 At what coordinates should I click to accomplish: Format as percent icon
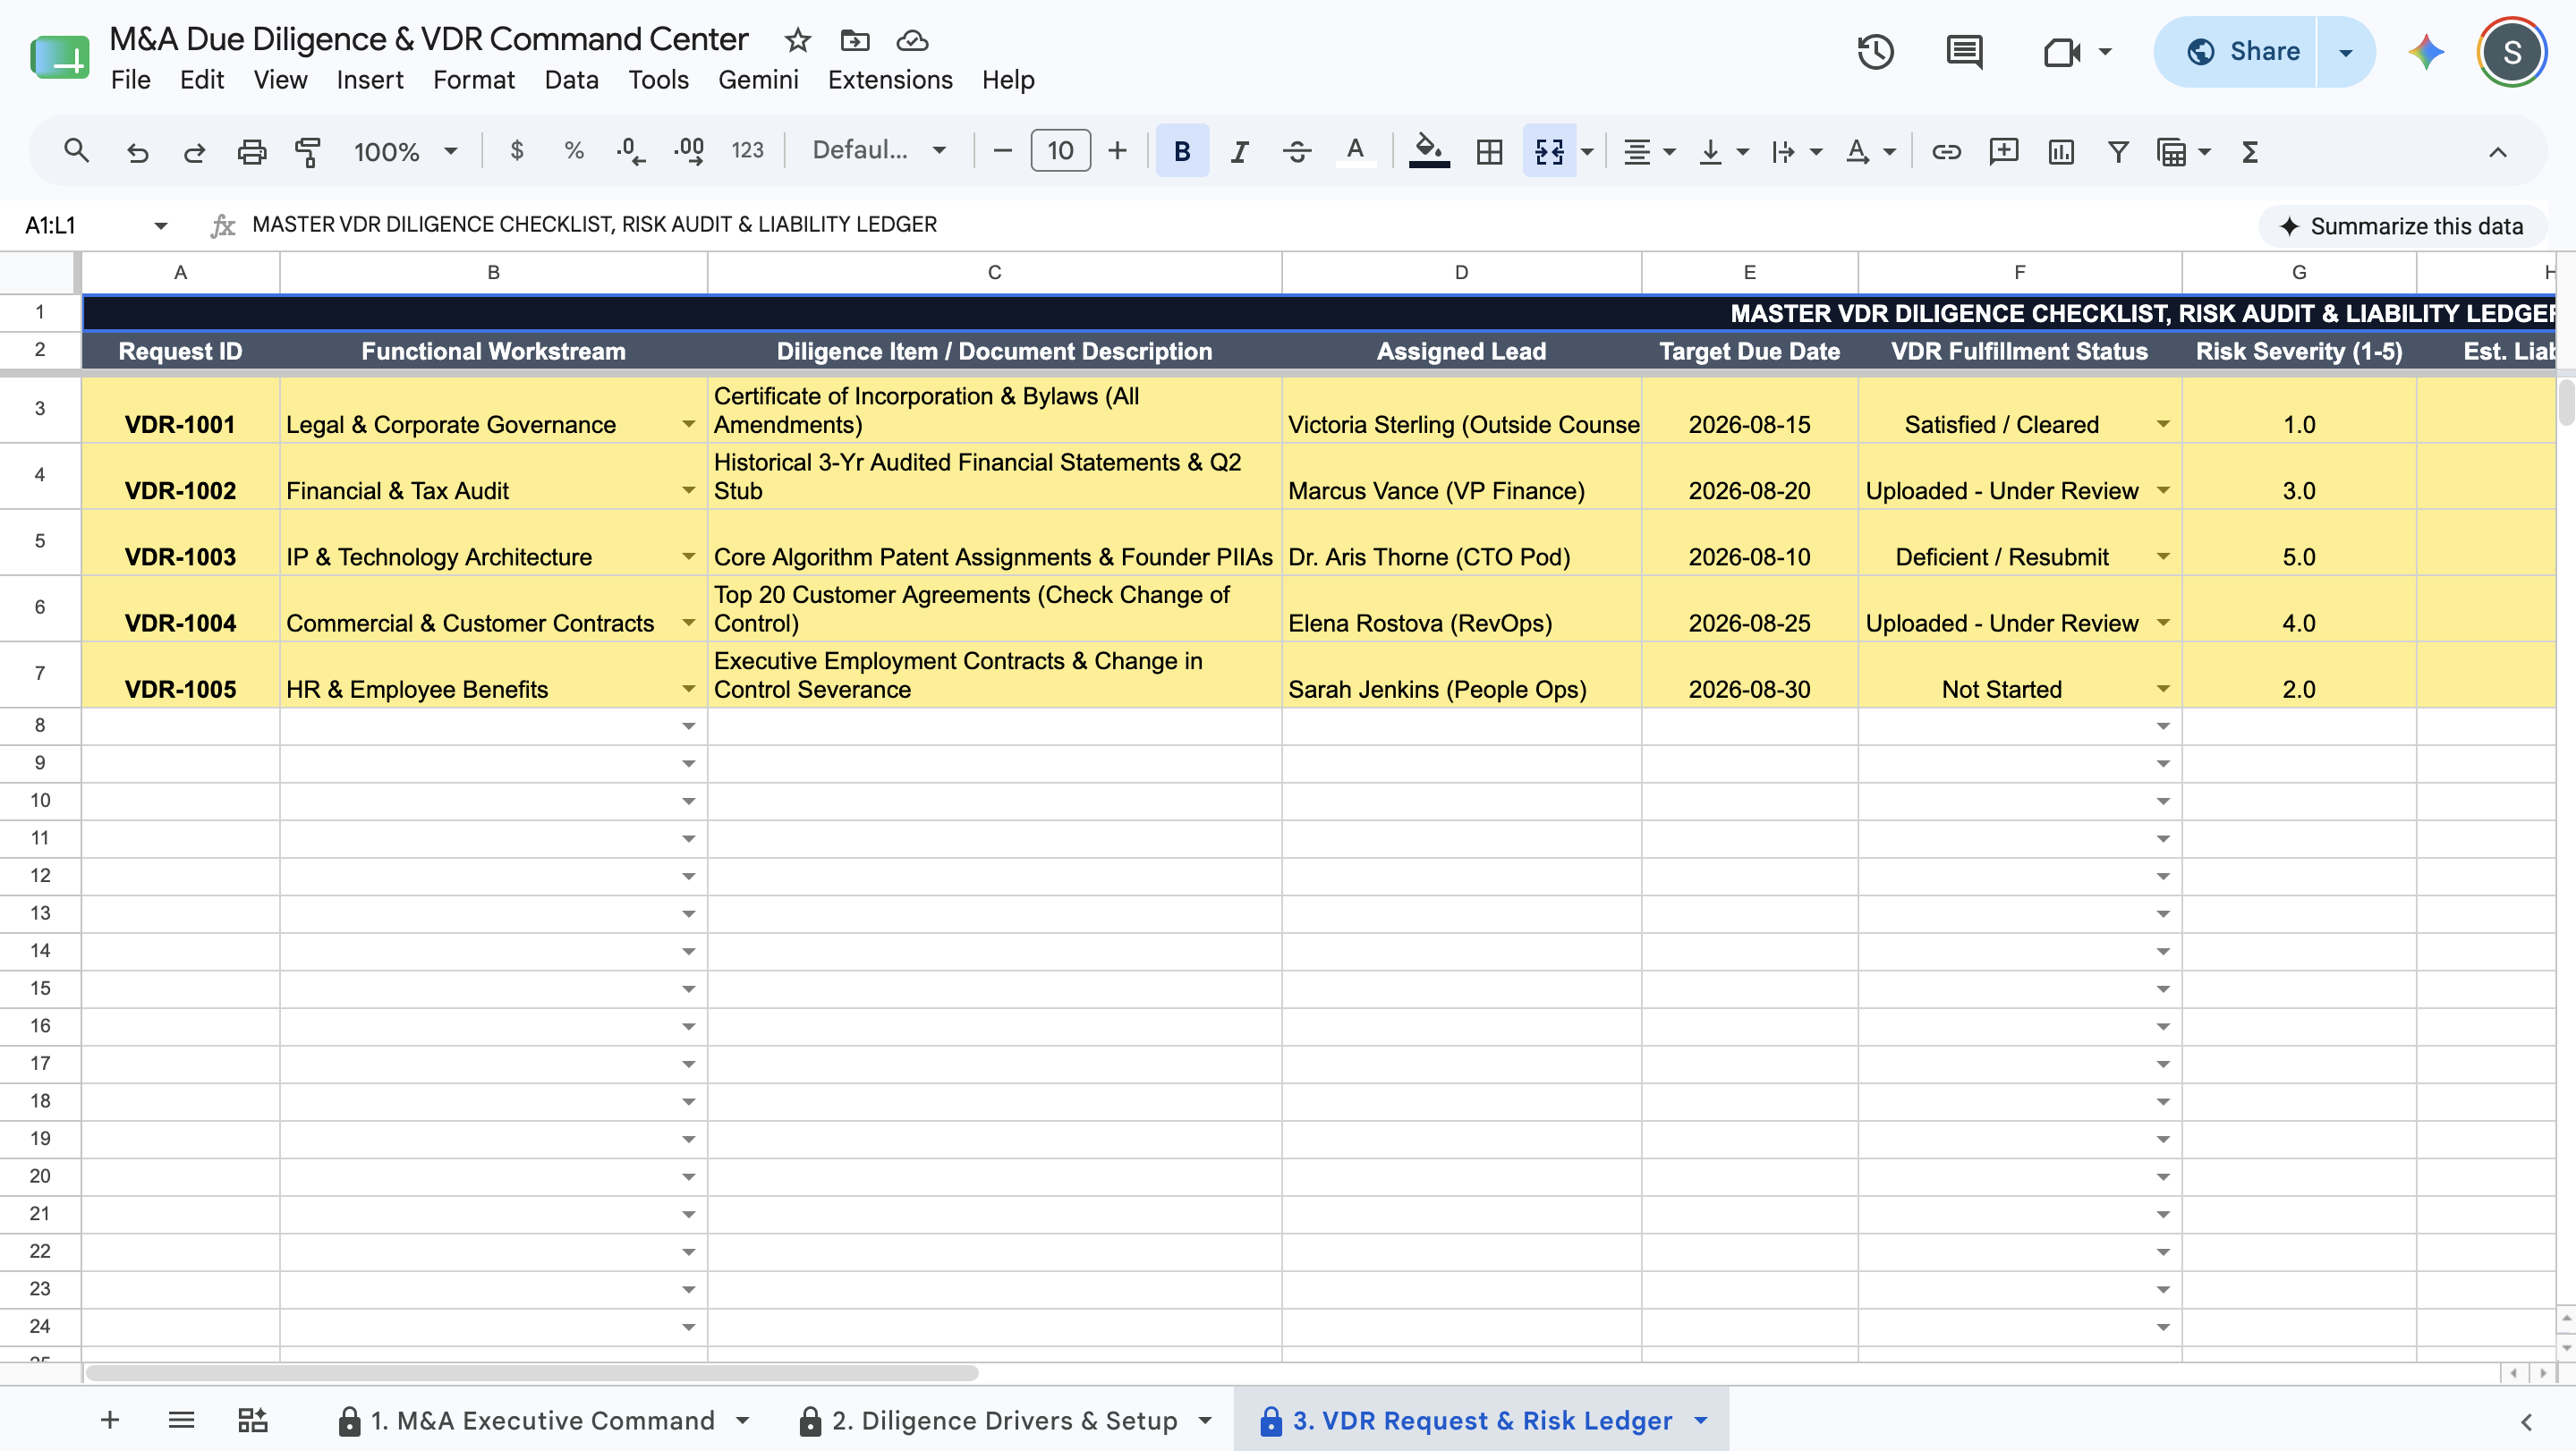point(573,151)
